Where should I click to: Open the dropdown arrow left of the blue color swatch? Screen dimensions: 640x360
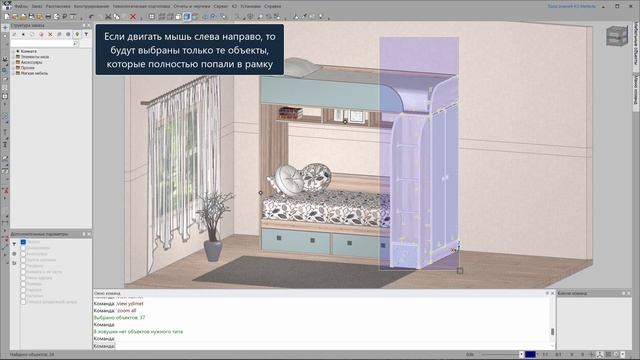[x=522, y=354]
